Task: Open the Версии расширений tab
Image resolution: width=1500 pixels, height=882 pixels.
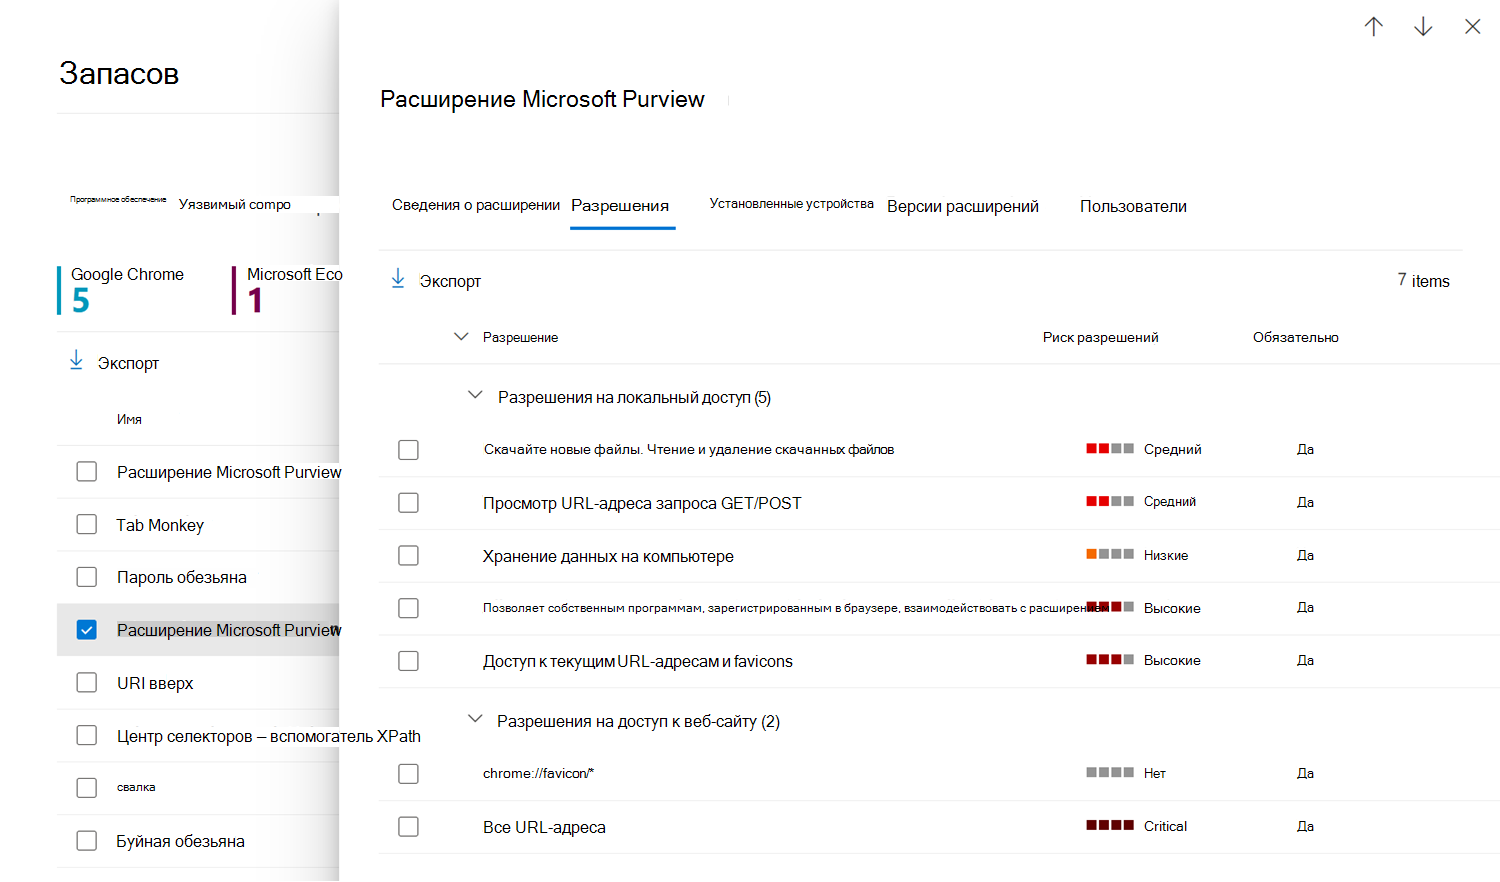Action: pos(962,207)
